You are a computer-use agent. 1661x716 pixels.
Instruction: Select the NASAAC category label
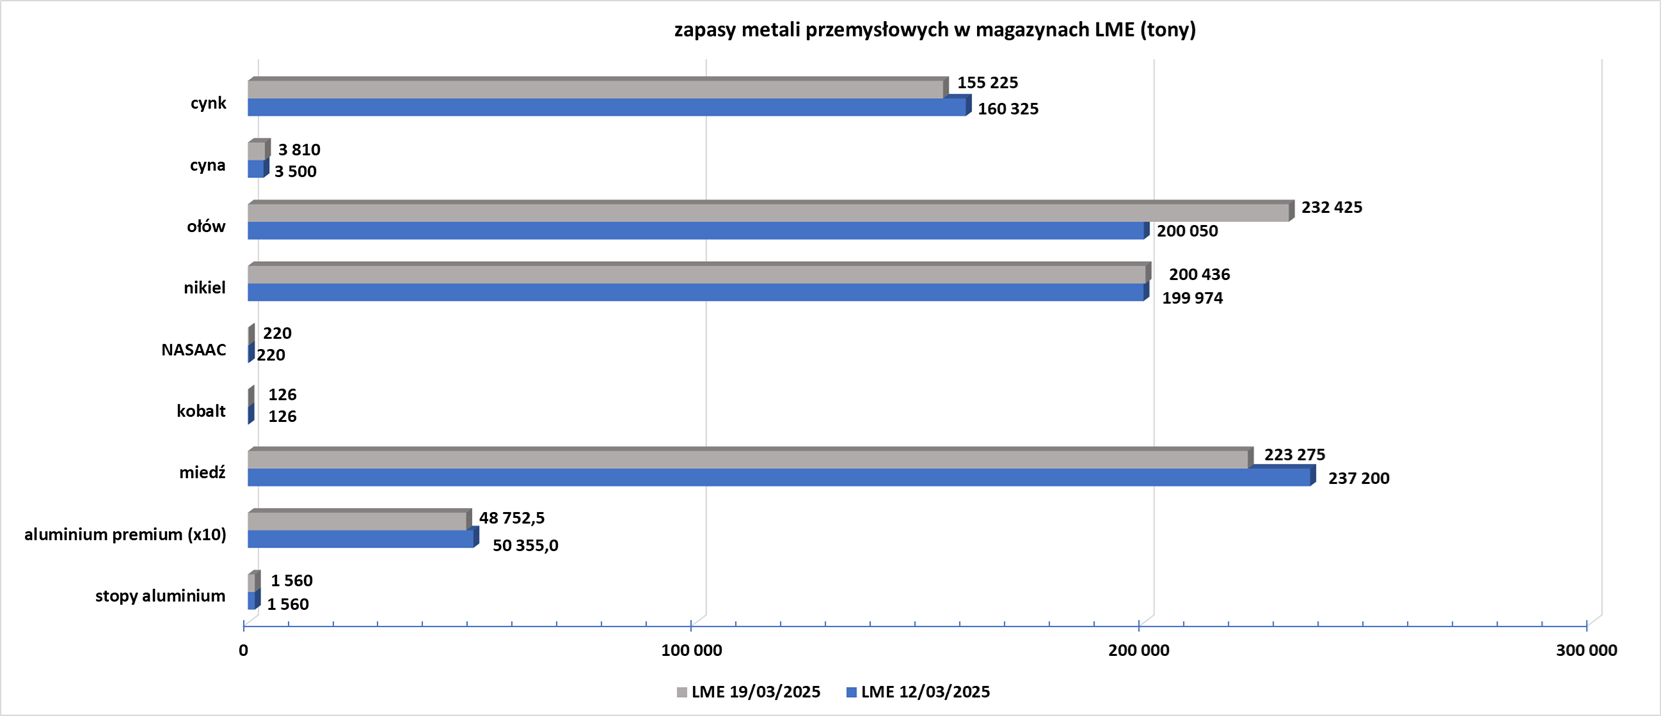pyautogui.click(x=193, y=350)
